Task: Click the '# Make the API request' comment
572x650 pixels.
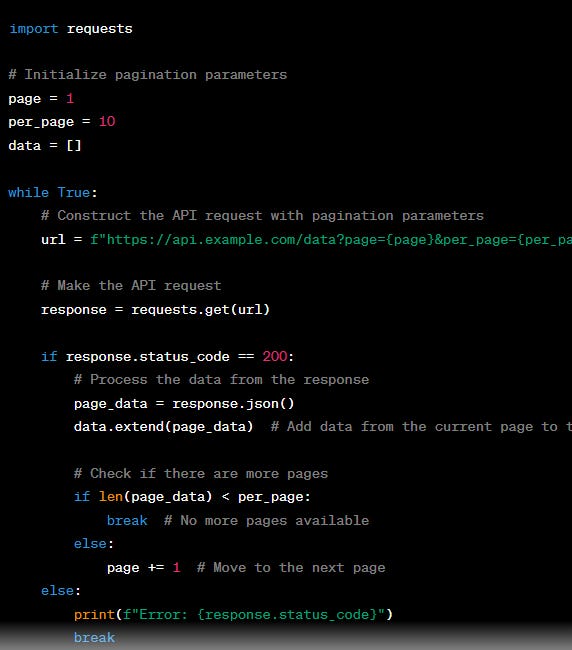Action: click(x=131, y=286)
